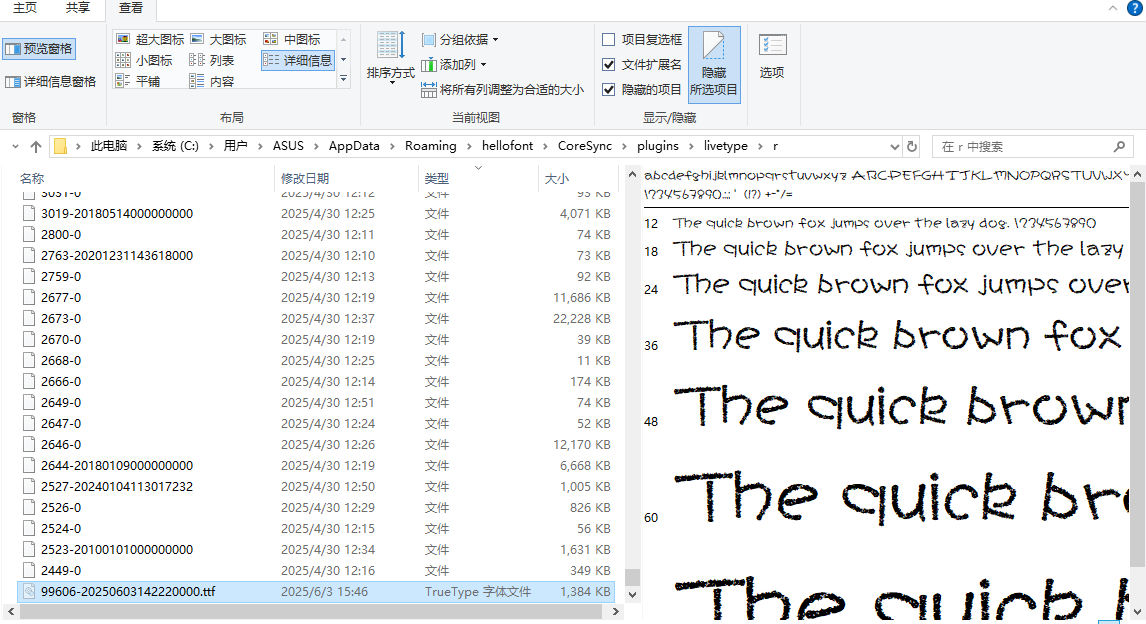Click the icon of file 2449-0
The image size is (1146, 624).
coord(29,571)
